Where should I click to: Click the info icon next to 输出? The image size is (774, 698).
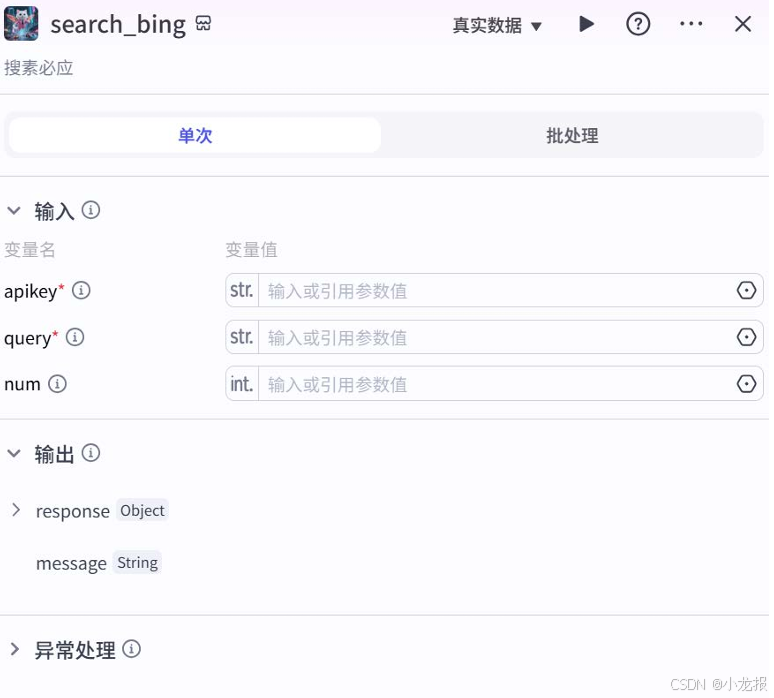pyautogui.click(x=91, y=452)
